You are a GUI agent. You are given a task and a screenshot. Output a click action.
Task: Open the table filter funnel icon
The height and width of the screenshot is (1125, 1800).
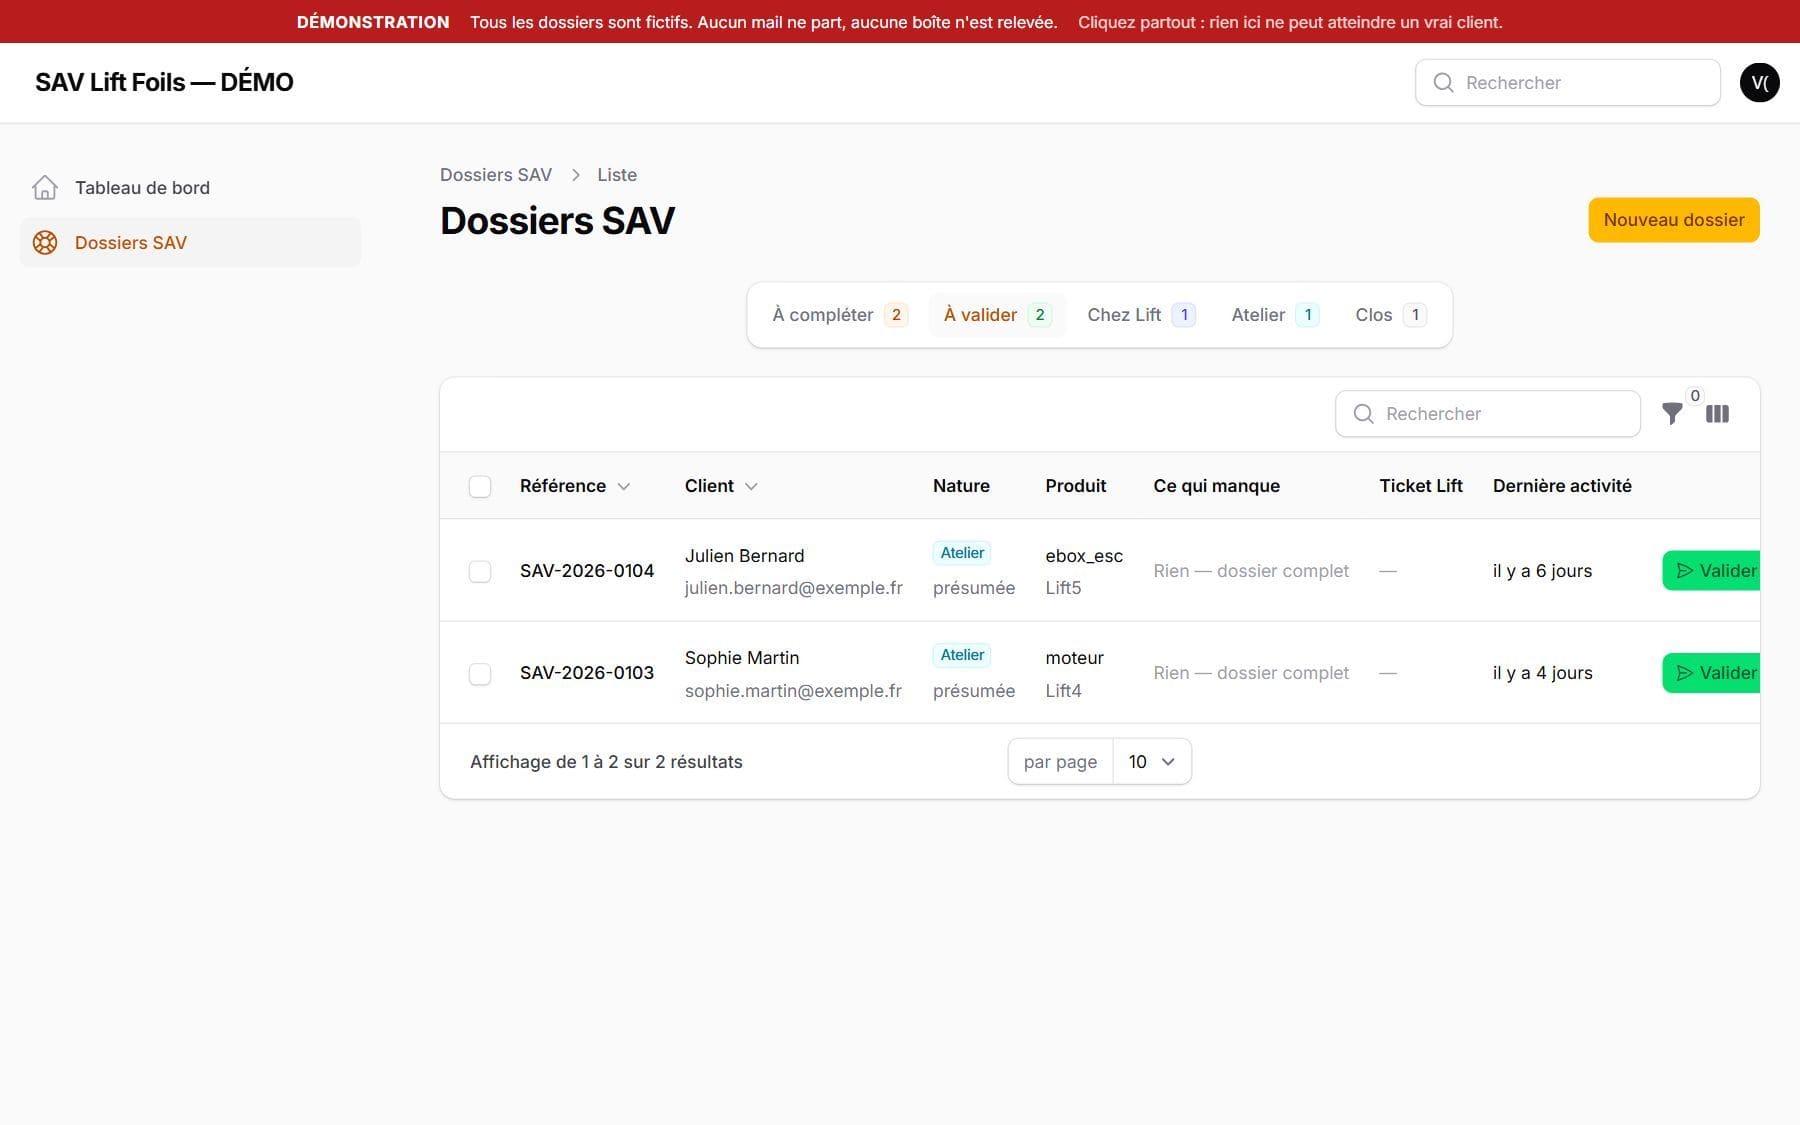click(x=1672, y=414)
